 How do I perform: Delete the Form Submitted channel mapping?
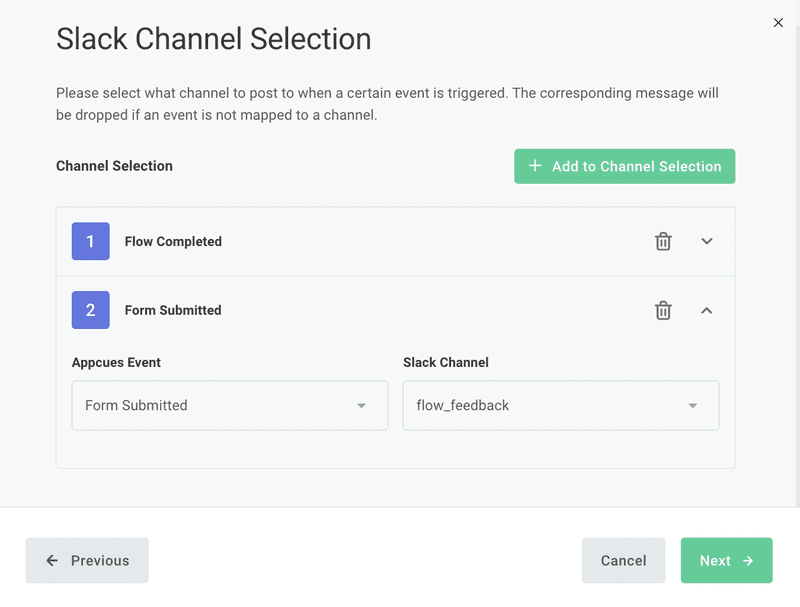point(663,310)
